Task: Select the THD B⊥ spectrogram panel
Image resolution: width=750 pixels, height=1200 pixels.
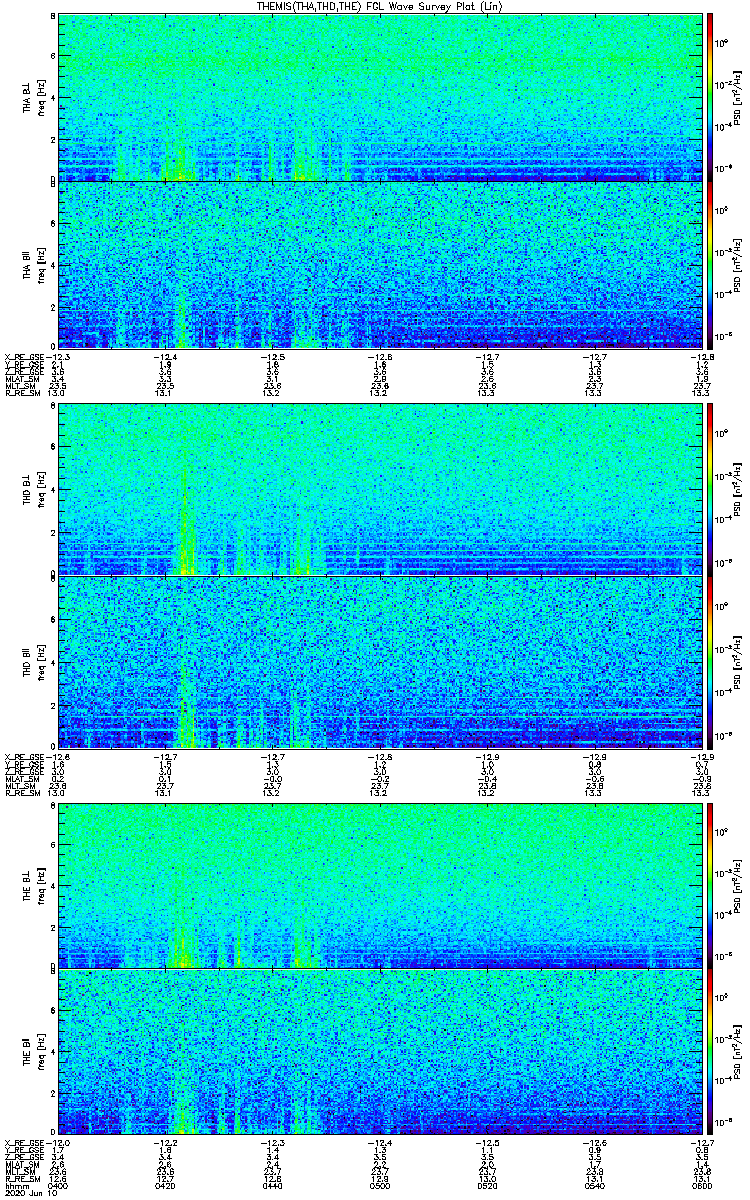Action: tap(378, 491)
